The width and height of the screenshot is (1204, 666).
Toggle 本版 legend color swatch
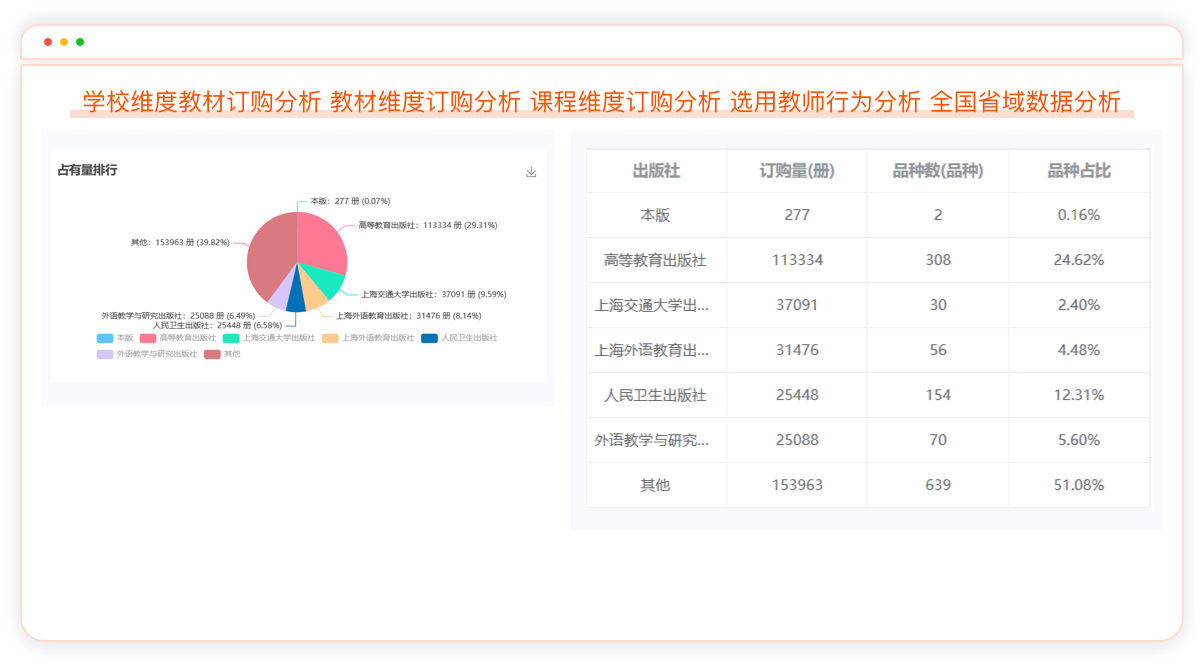pyautogui.click(x=105, y=338)
